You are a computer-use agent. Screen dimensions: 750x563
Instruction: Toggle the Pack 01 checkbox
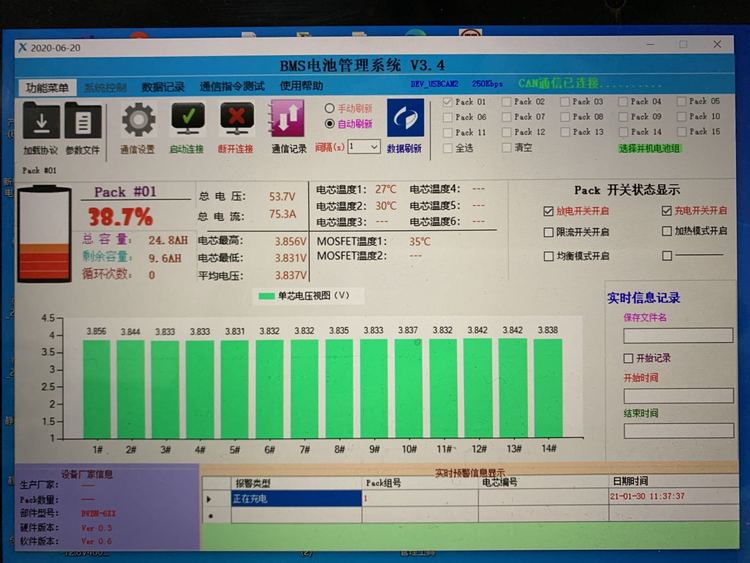coord(448,102)
